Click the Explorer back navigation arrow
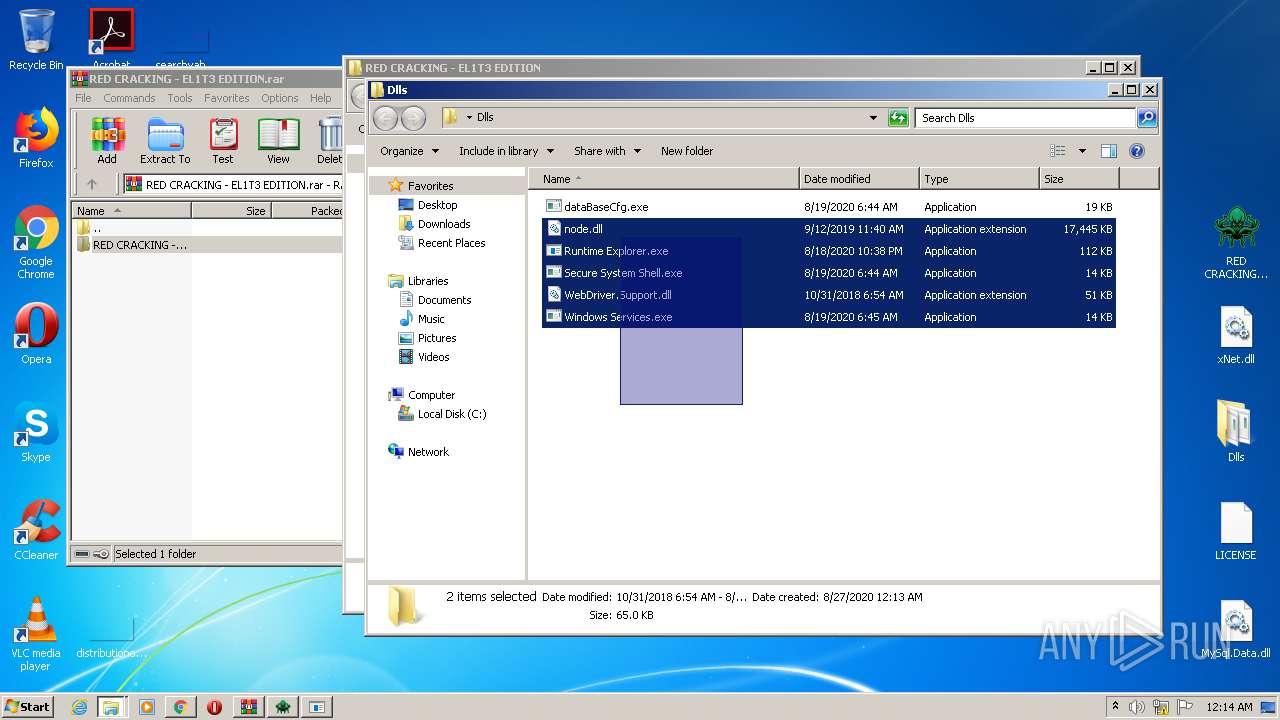The width and height of the screenshot is (1280, 720). pyautogui.click(x=385, y=118)
